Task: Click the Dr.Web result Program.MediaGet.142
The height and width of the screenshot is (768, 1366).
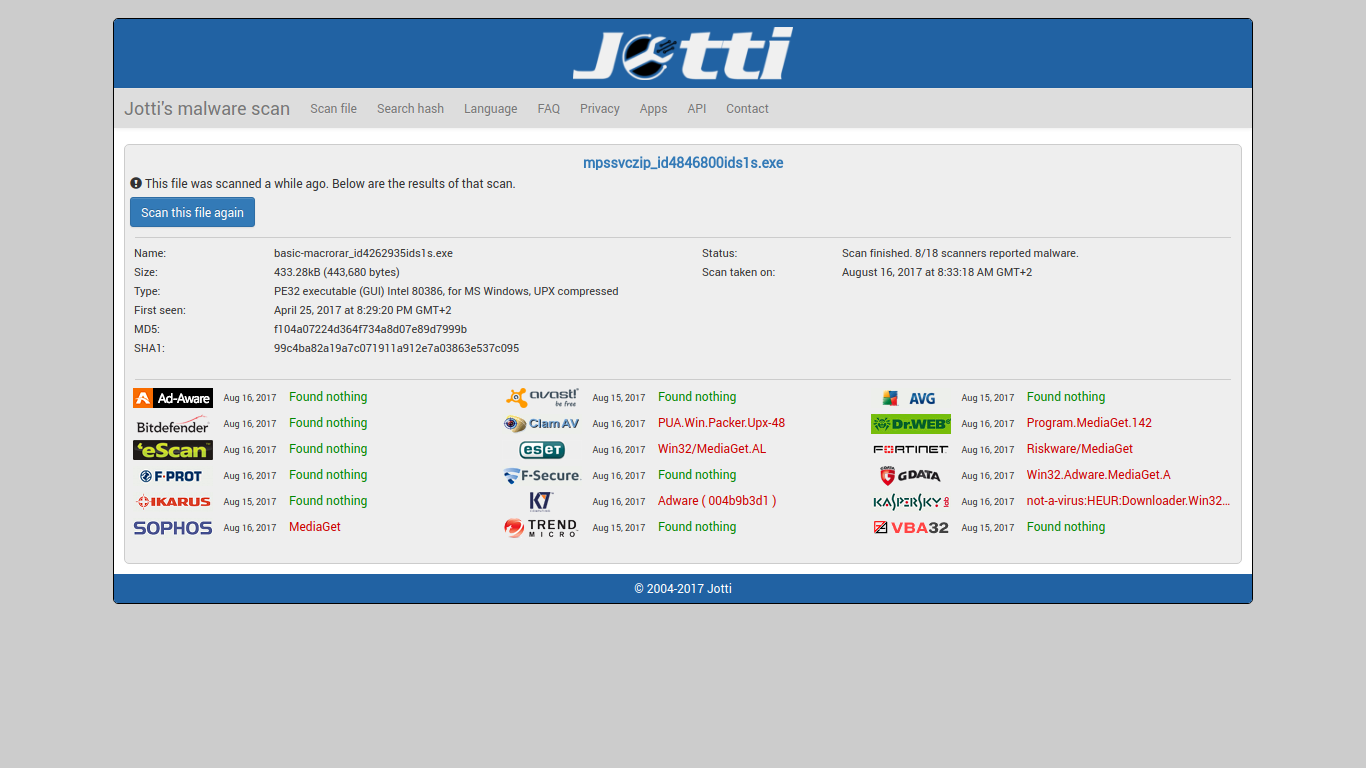Action: tap(1089, 423)
